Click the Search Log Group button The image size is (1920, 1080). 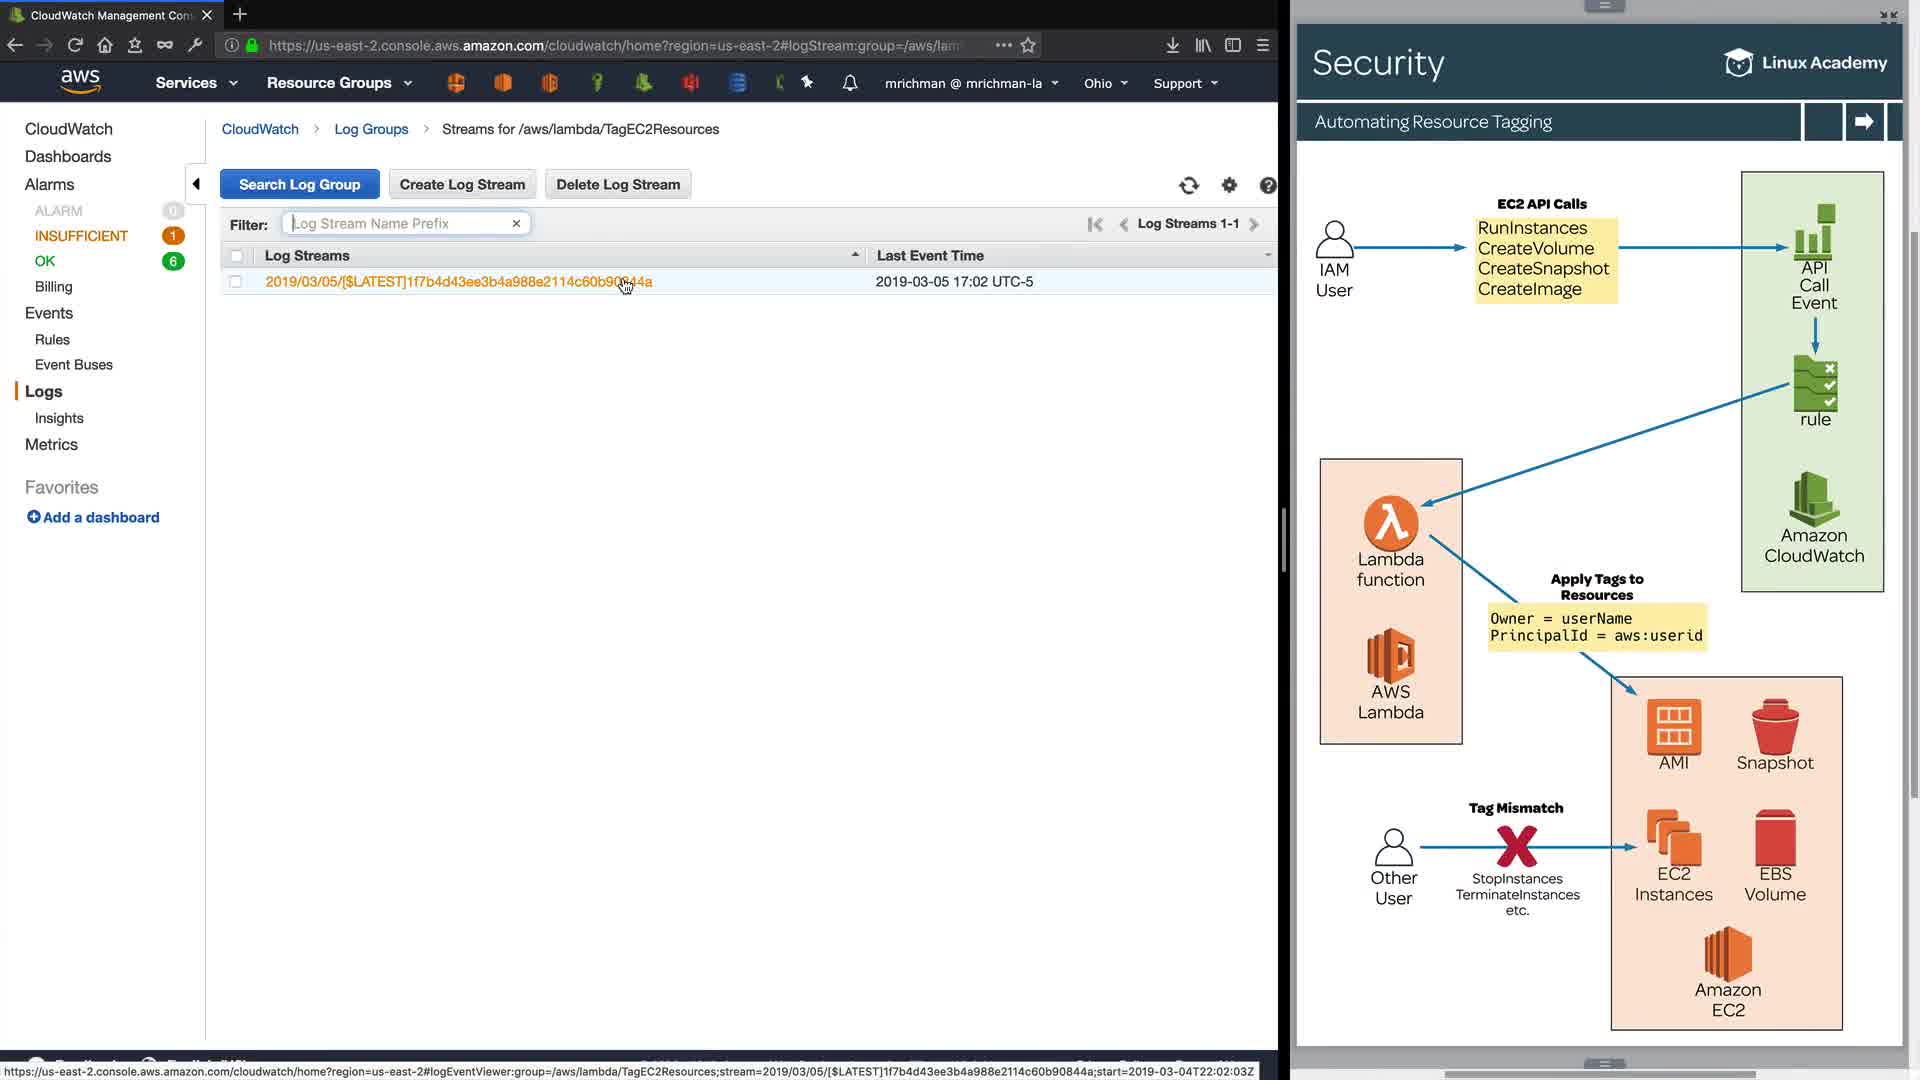tap(299, 184)
